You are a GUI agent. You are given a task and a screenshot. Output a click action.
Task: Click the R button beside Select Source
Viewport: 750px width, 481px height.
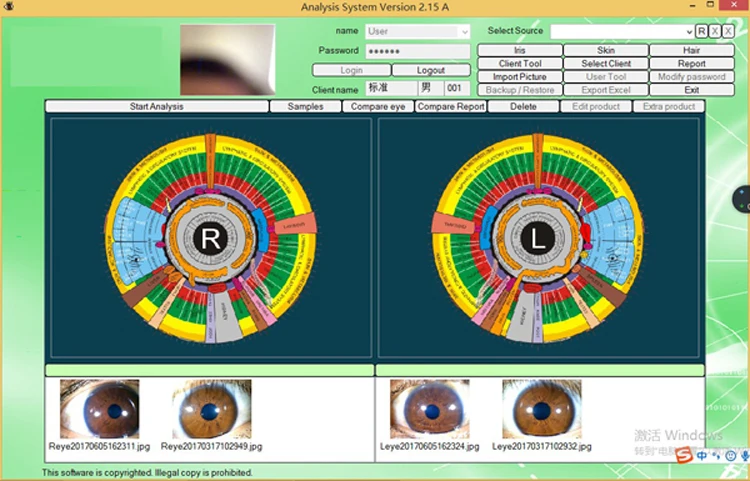pyautogui.click(x=702, y=32)
